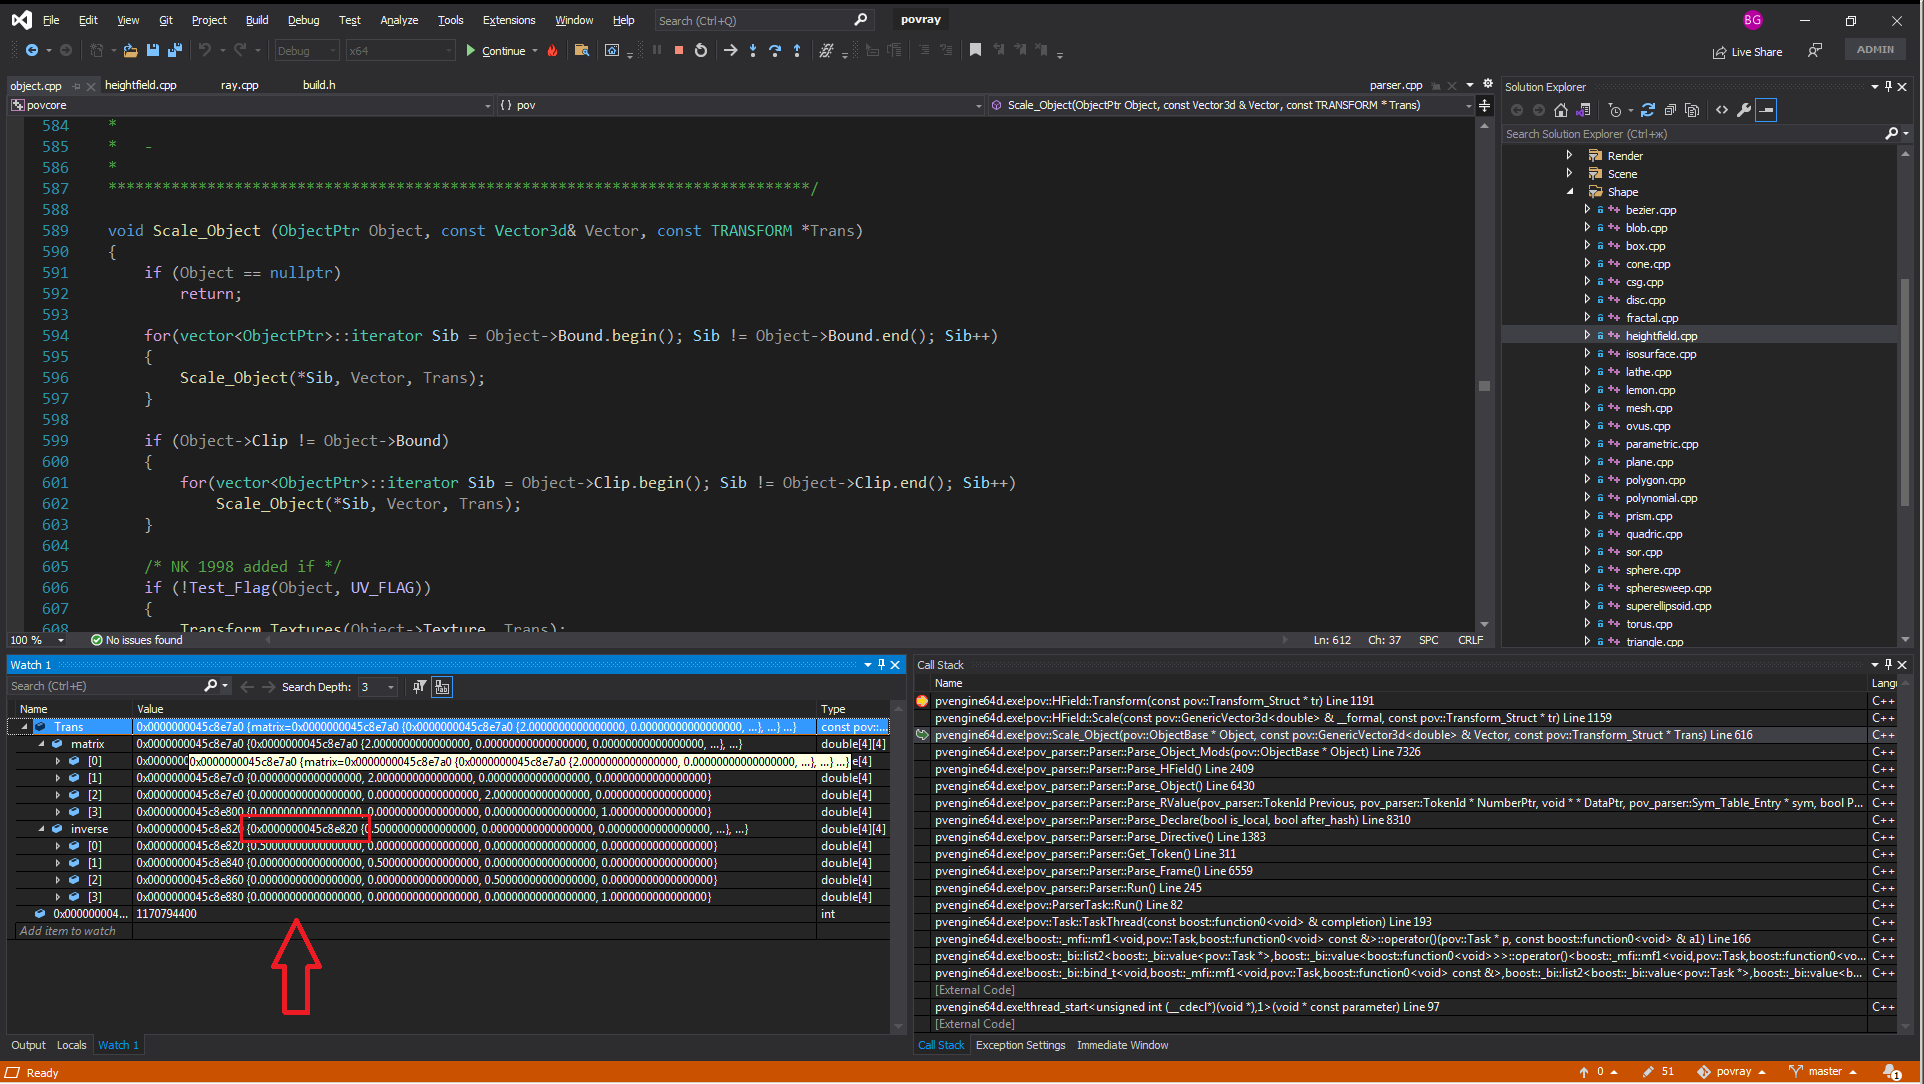This screenshot has width=1924, height=1084.
Task: Click the bookmark toolbar icon
Action: (x=976, y=50)
